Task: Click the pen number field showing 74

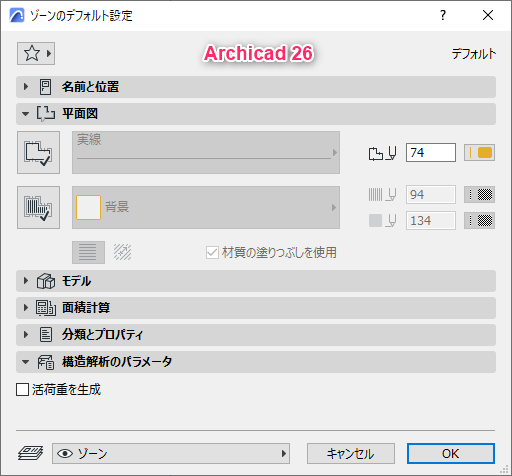Action: tap(431, 153)
